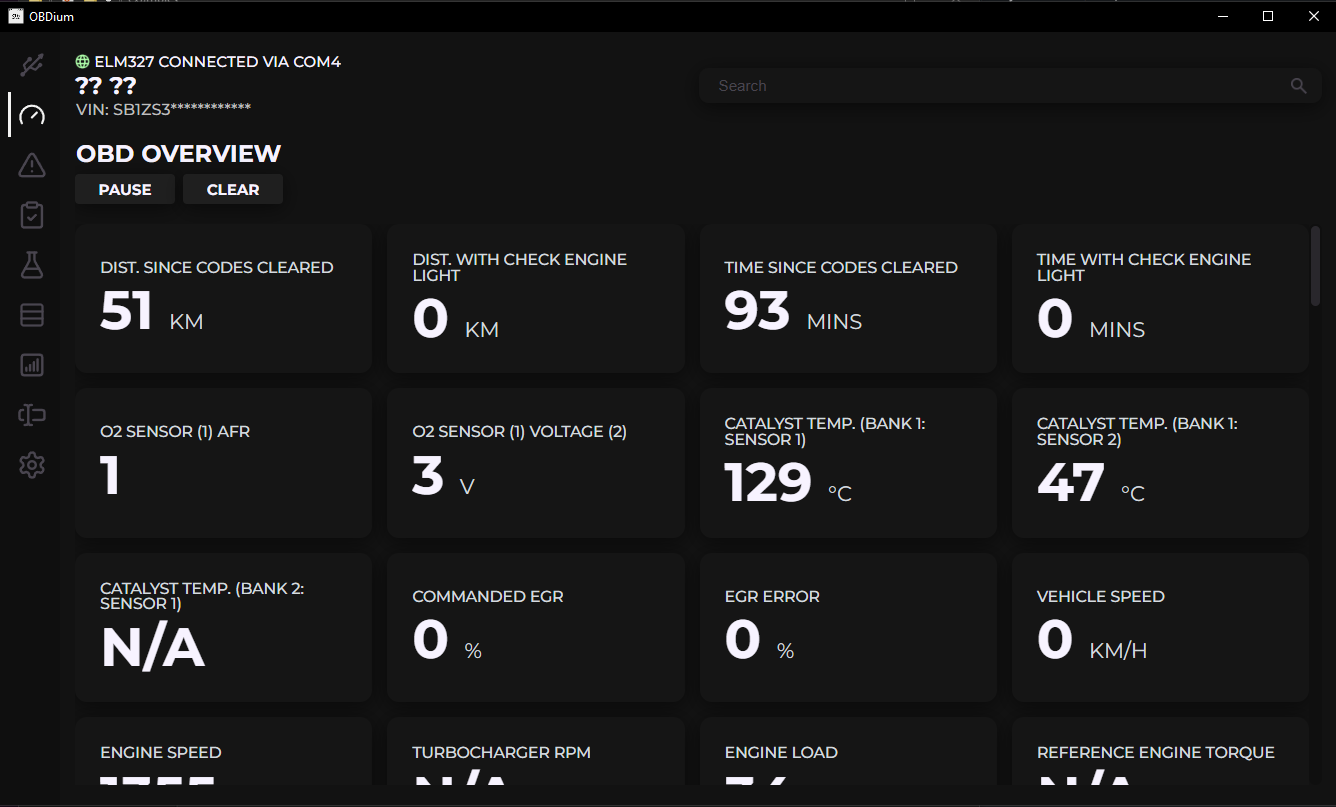Click the VIN: SB1ZS3 text
1336x807 pixels.
(163, 108)
